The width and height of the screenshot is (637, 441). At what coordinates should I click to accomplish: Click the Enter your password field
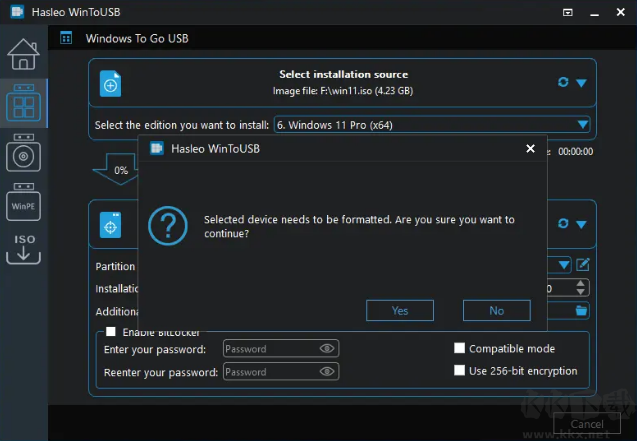coord(281,349)
